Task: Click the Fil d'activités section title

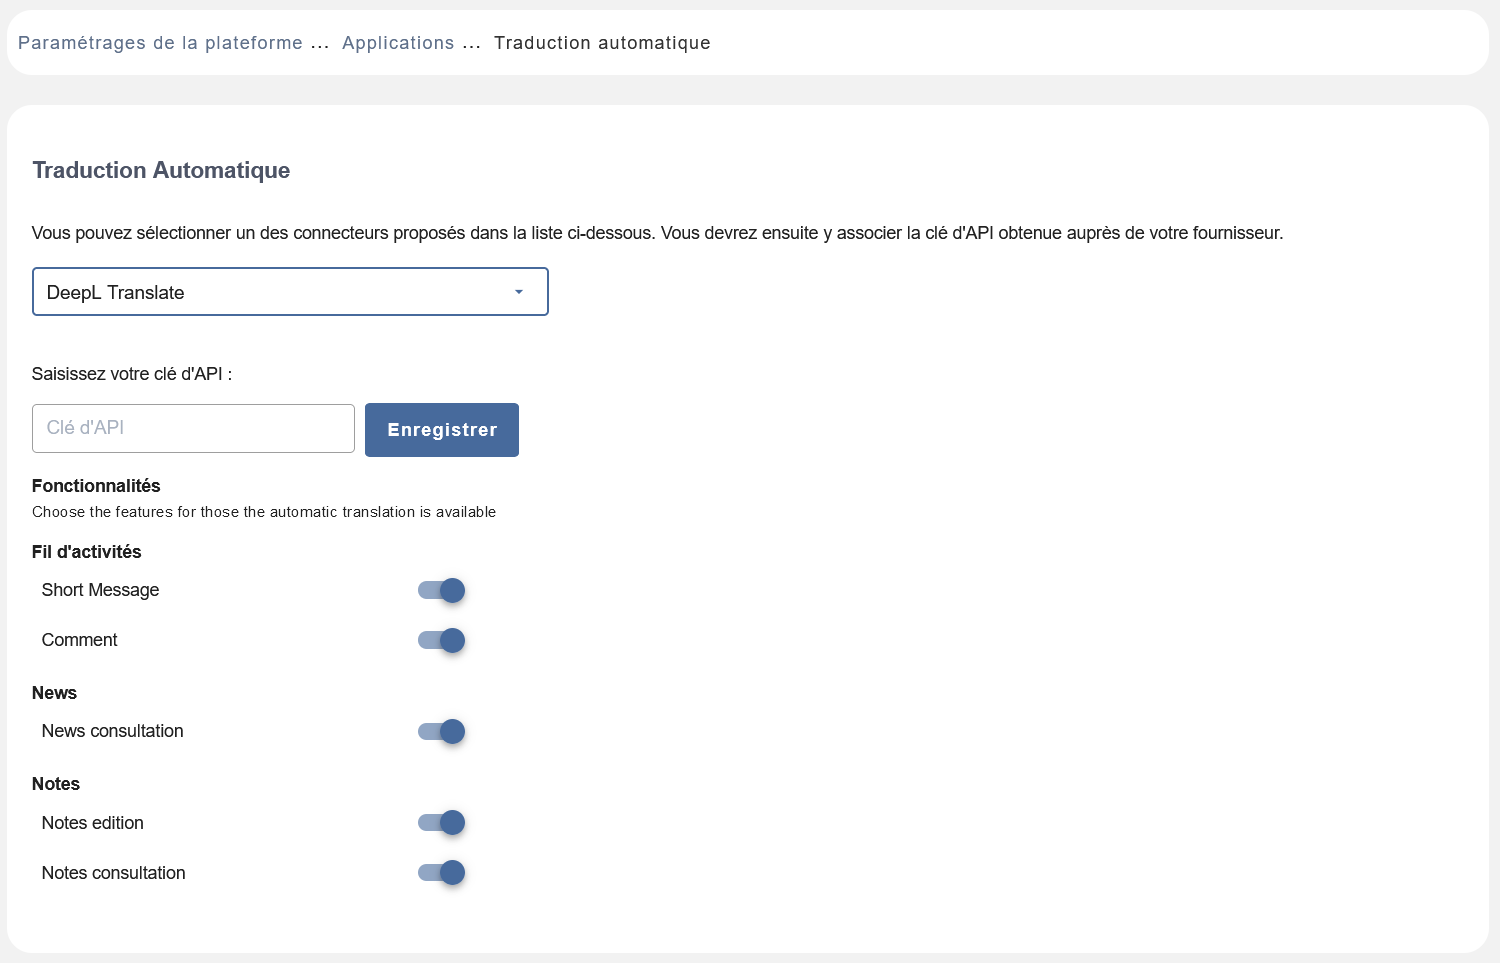Action: [x=86, y=552]
